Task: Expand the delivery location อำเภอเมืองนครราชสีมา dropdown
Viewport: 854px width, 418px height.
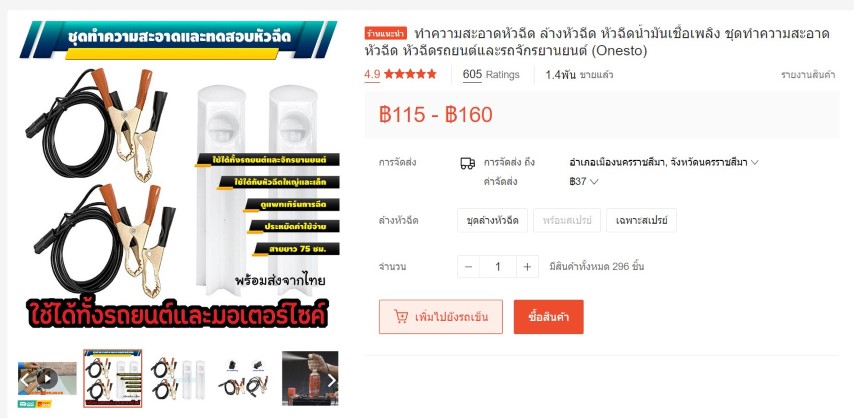Action: click(x=663, y=162)
